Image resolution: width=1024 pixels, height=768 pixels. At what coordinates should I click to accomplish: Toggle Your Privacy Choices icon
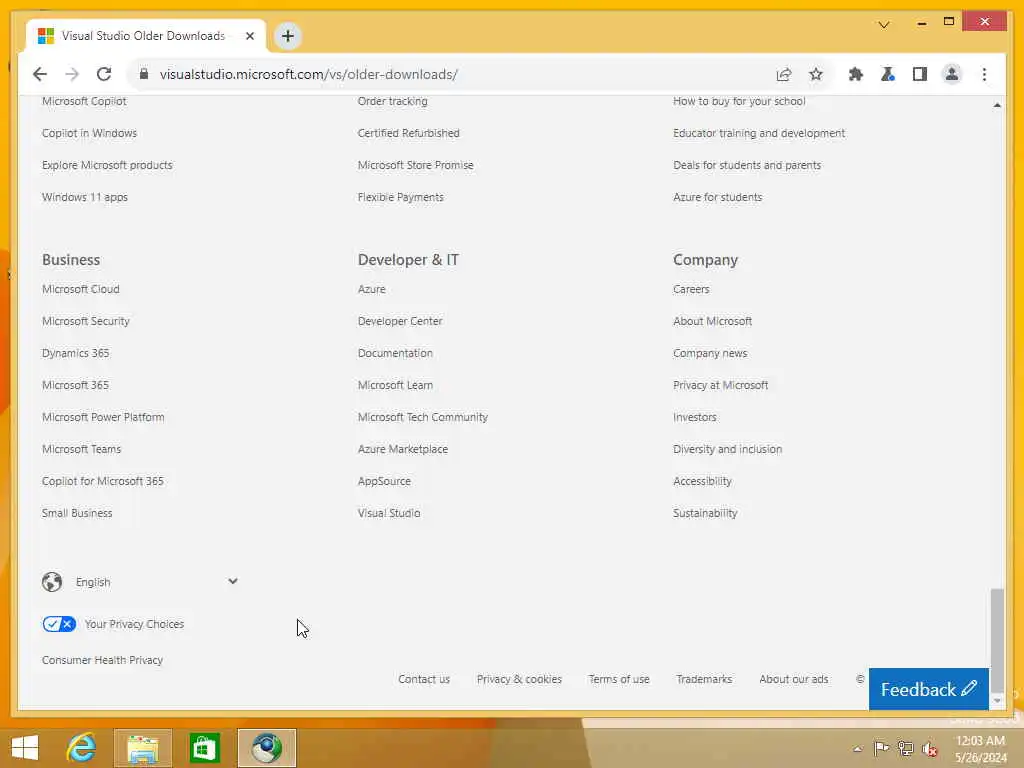[59, 624]
